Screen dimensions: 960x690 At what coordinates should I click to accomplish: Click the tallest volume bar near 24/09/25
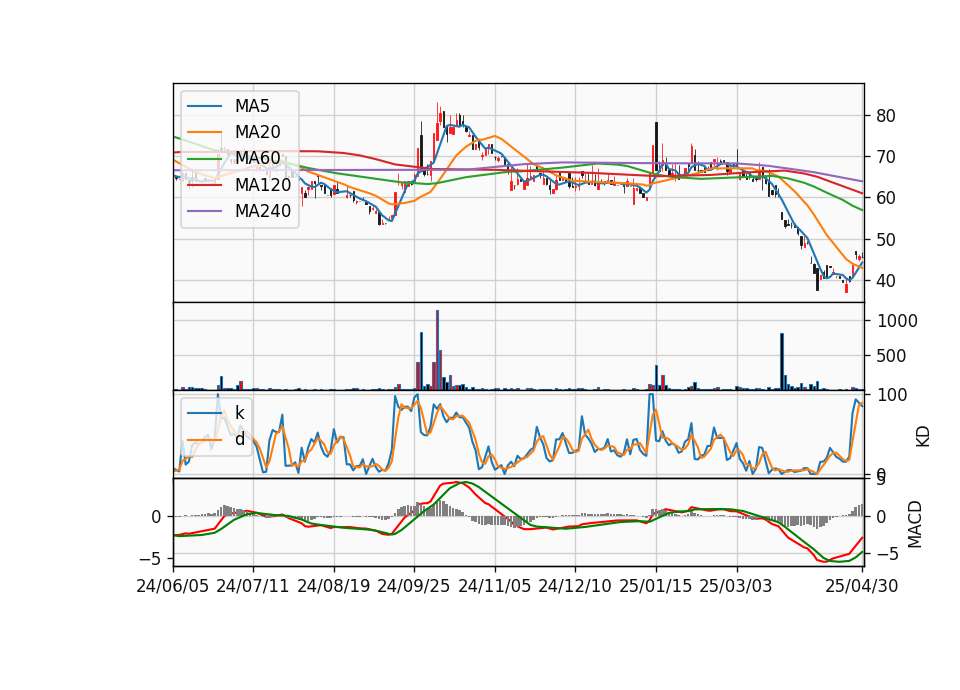click(x=437, y=350)
